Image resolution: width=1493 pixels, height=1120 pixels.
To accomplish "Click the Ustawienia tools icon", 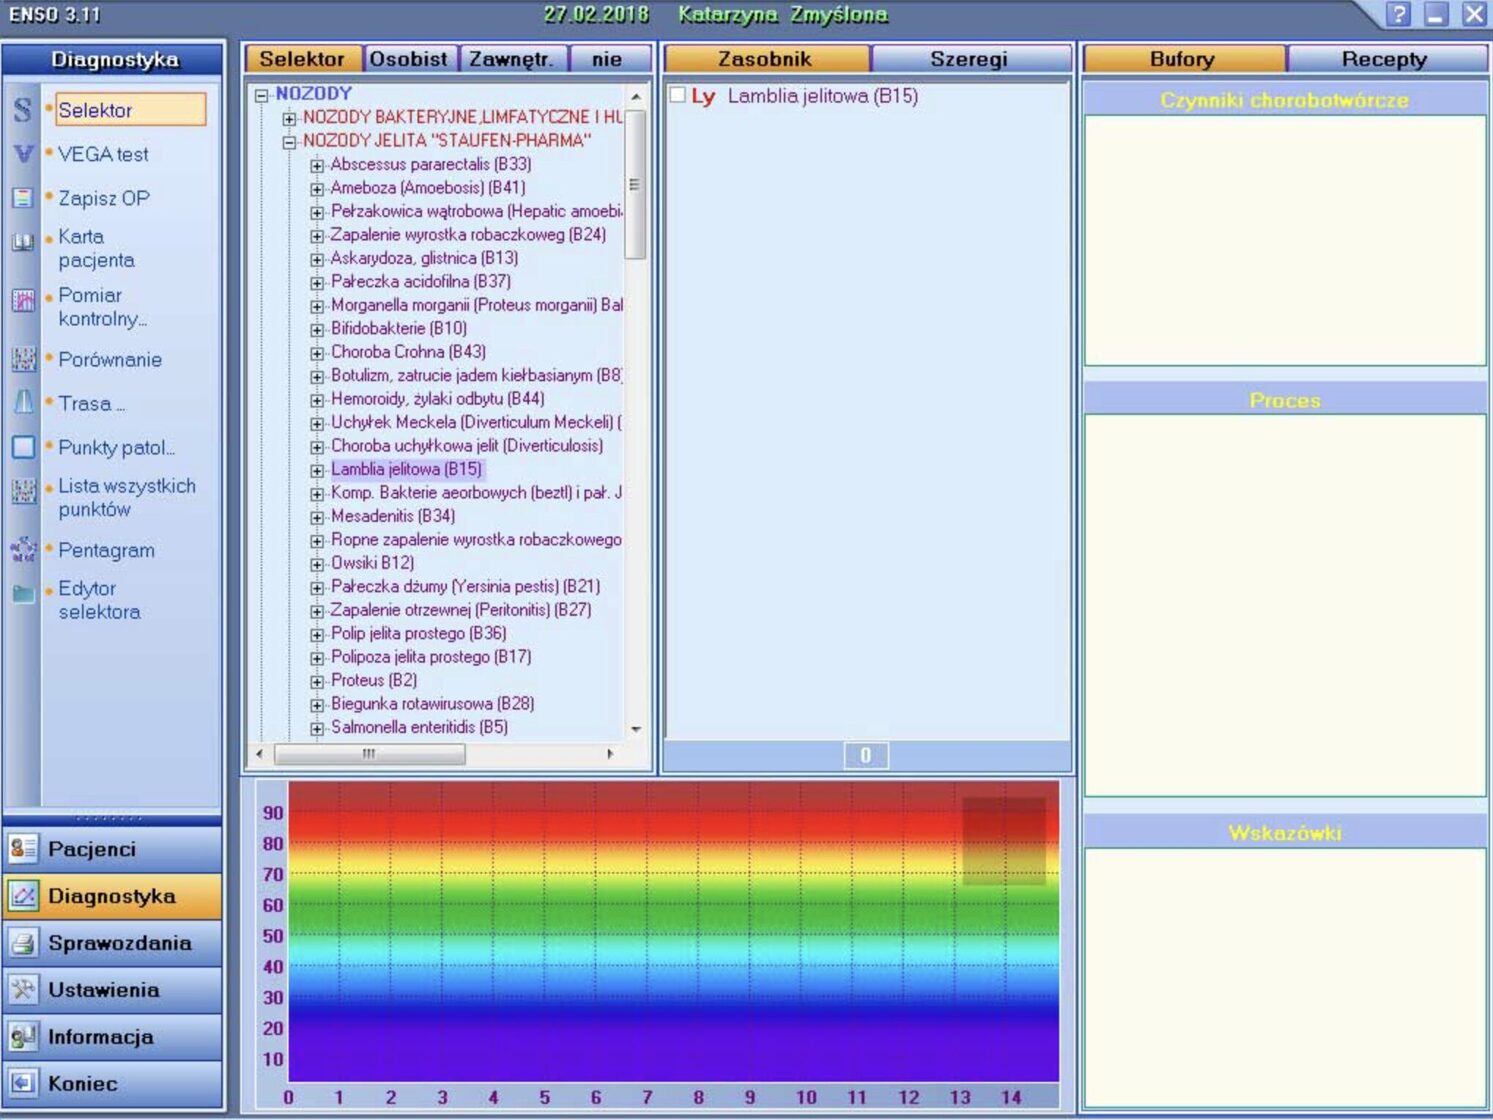I will 22,990.
